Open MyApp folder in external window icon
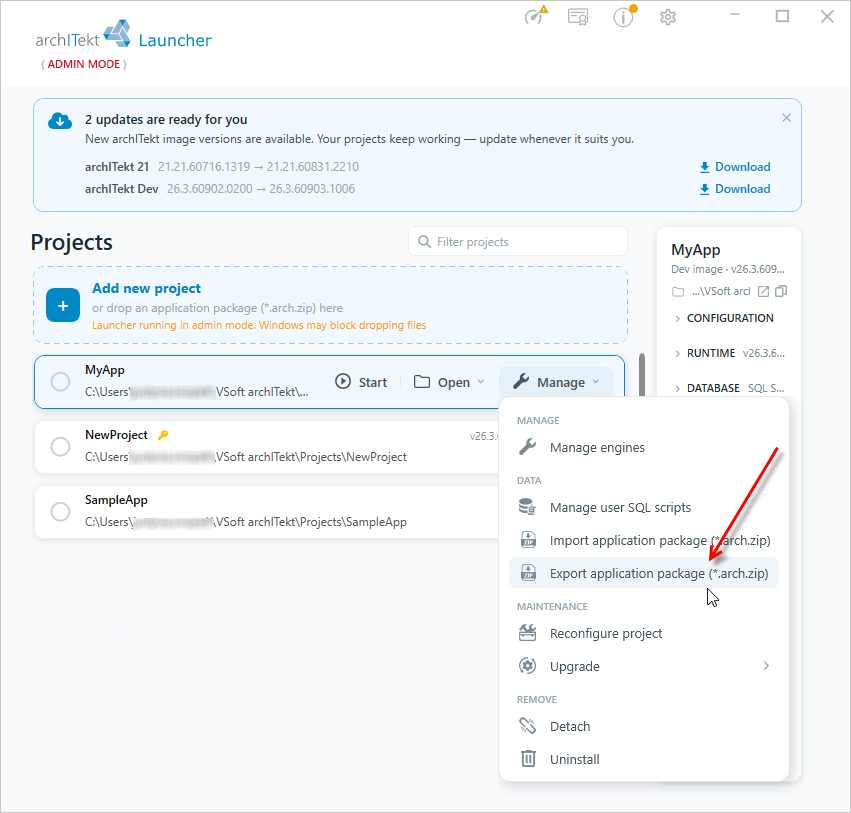Image resolution: width=851 pixels, height=813 pixels. (x=763, y=291)
